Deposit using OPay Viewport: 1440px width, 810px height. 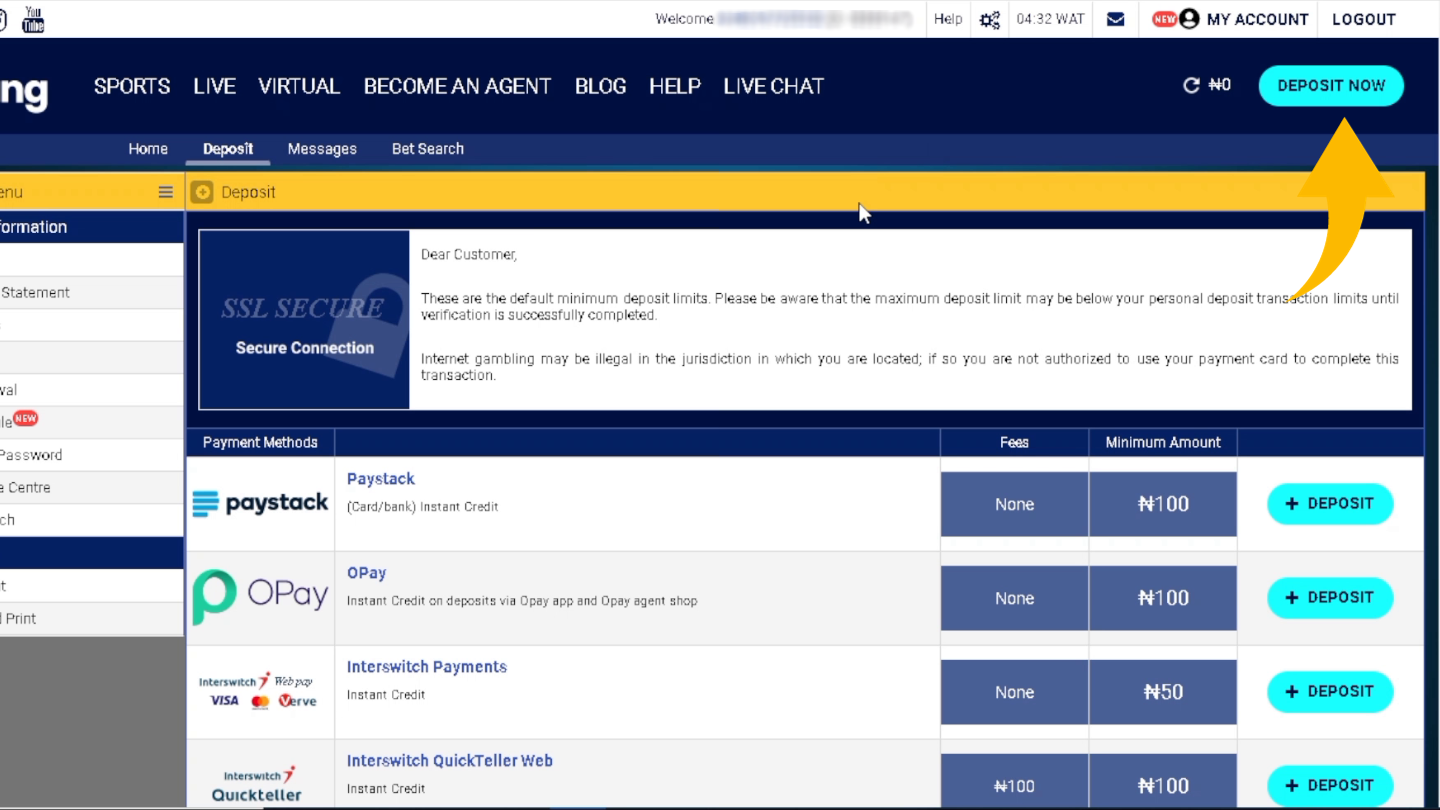coord(1330,598)
